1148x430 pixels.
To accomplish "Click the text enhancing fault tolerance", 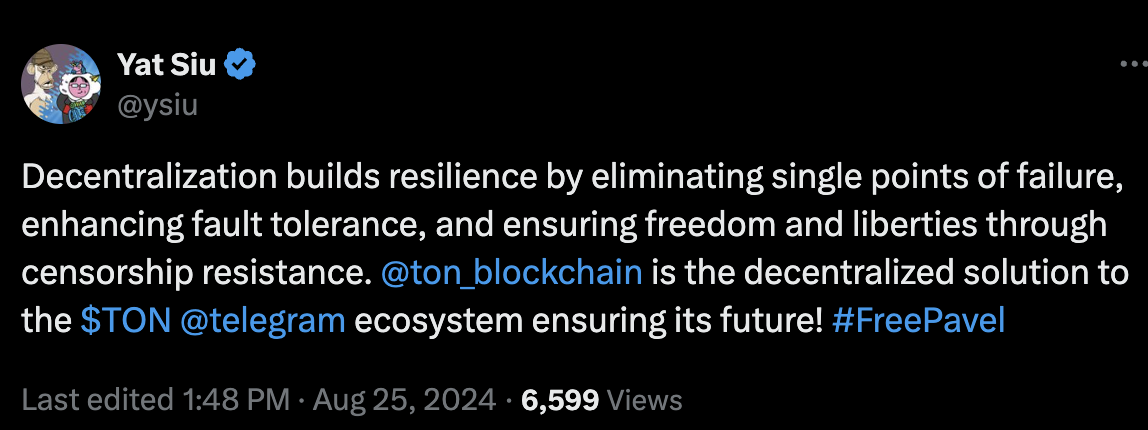I will 225,226.
